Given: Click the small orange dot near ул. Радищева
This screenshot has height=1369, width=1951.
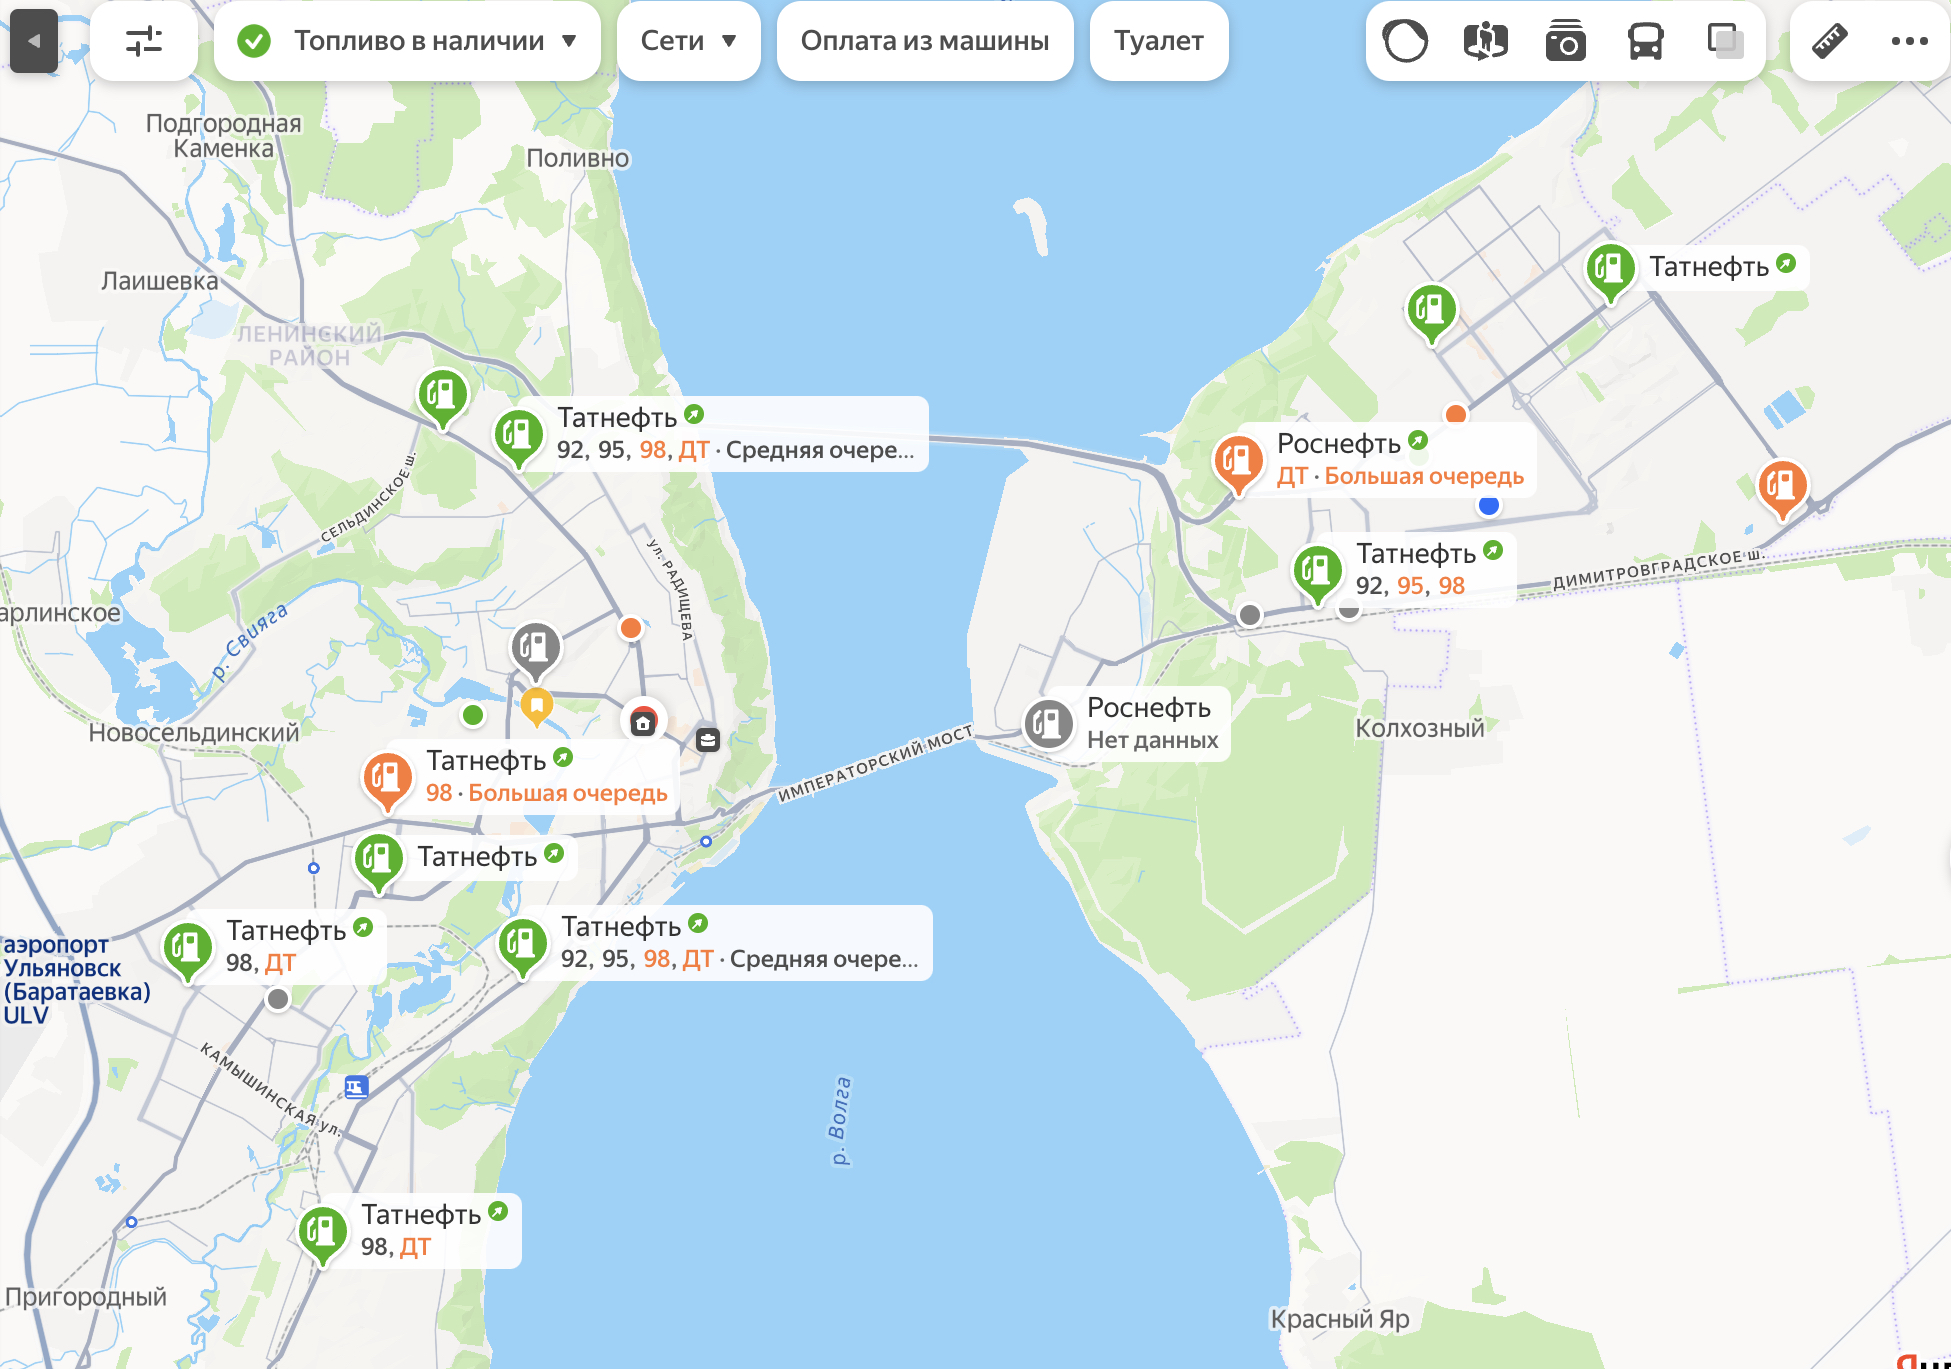Looking at the screenshot, I should click(630, 628).
